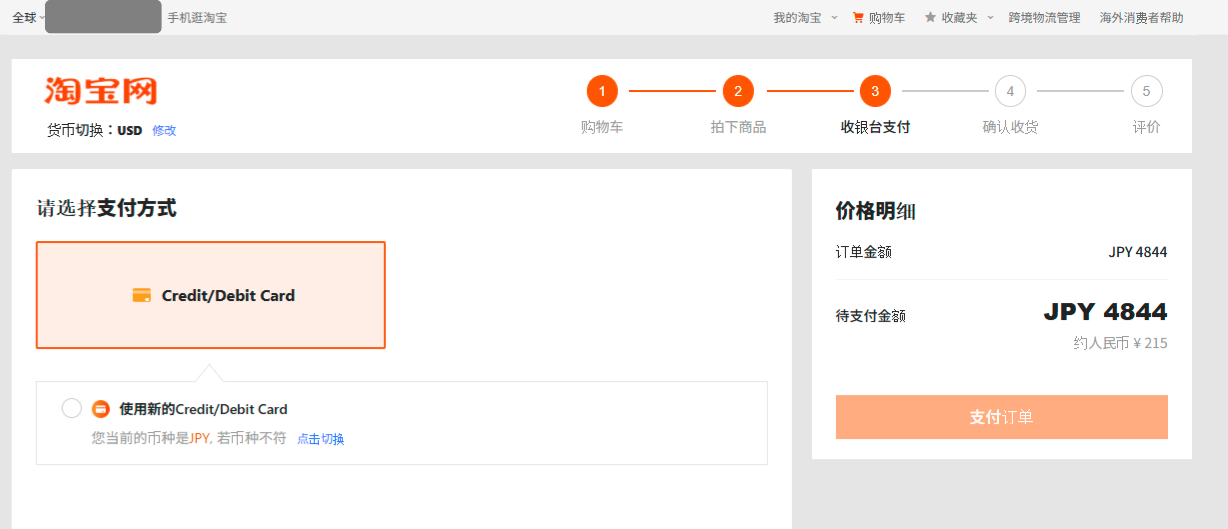Click the 支付订单 button
This screenshot has width=1228, height=529.
pyautogui.click(x=1001, y=417)
